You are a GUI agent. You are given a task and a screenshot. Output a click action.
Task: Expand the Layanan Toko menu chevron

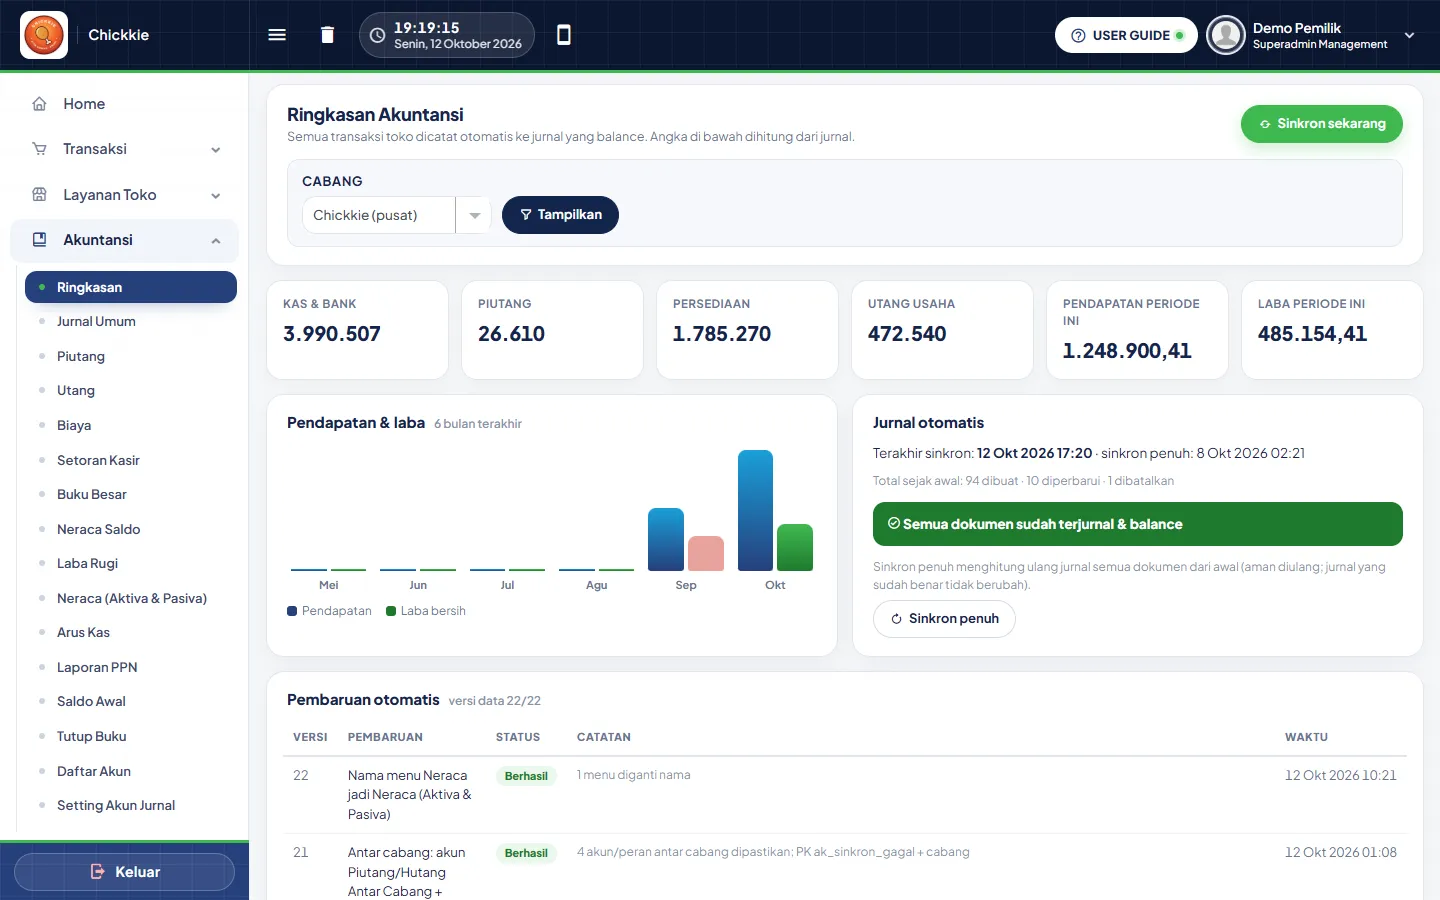click(x=216, y=196)
